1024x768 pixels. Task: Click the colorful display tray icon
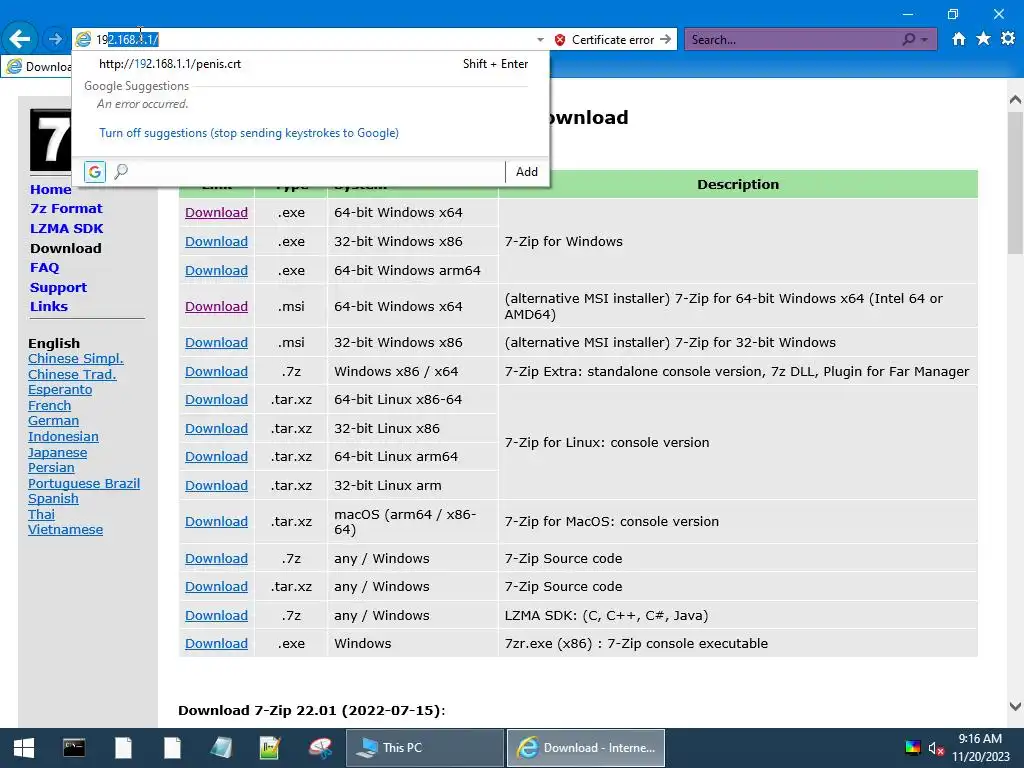pyautogui.click(x=913, y=748)
